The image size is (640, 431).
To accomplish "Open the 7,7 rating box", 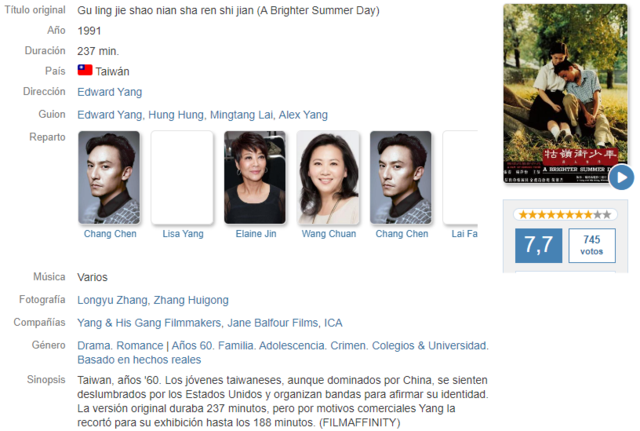I will coord(539,245).
